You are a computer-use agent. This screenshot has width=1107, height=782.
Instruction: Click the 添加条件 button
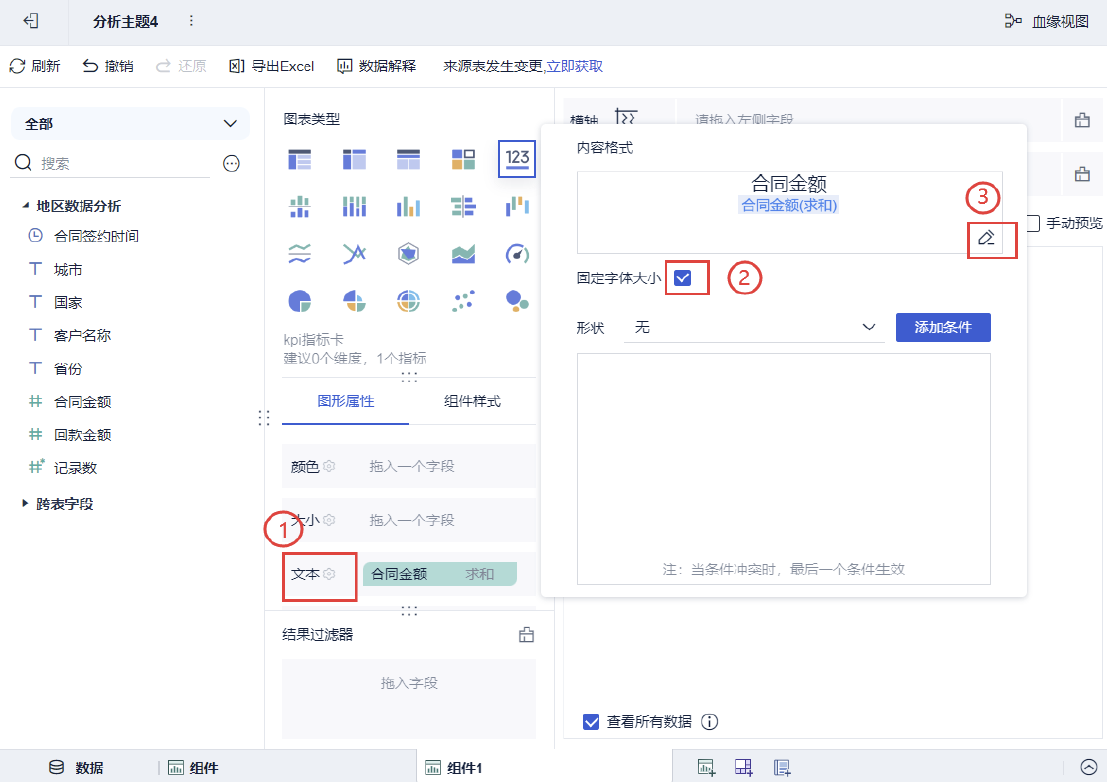pos(943,327)
